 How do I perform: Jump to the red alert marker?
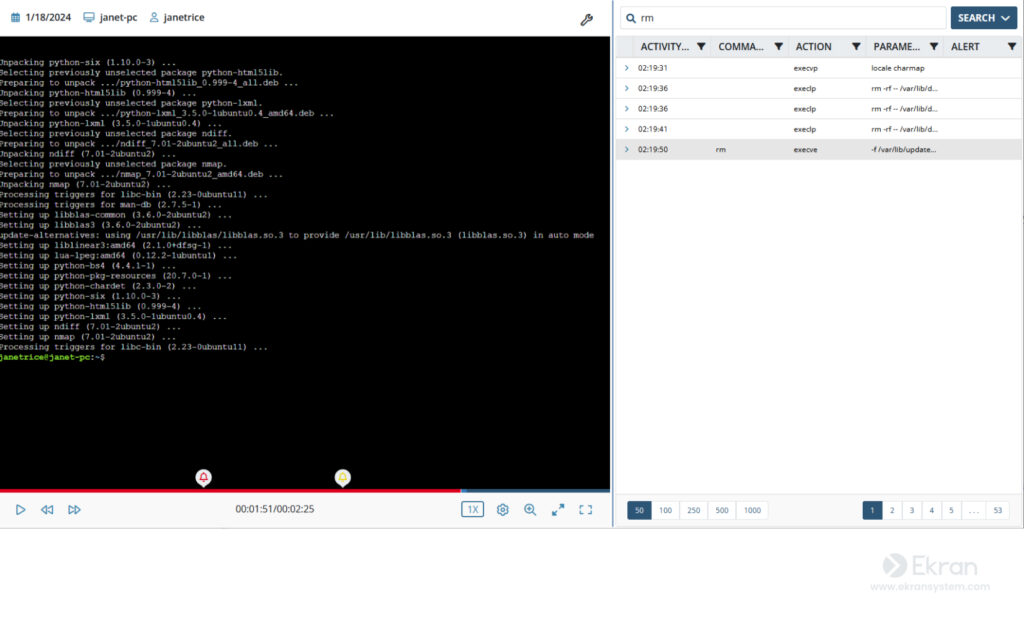[x=204, y=478]
